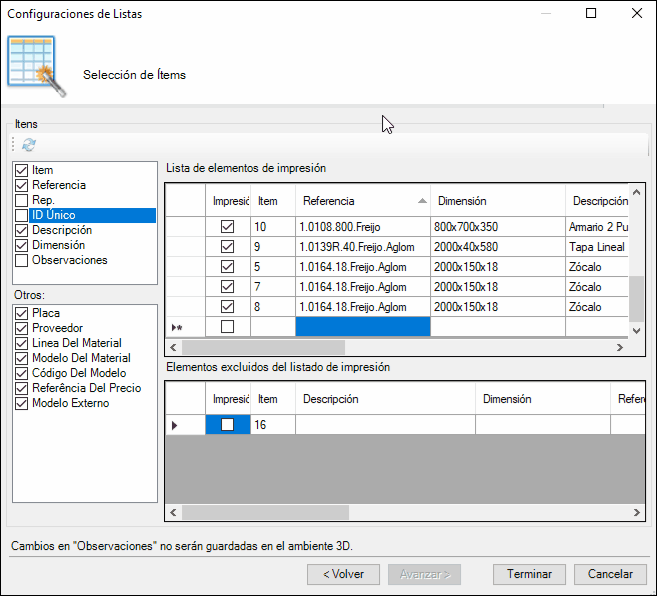Viewport: 657px width, 596px height.
Task: Click vertical scrollbar thumb of print list
Action: point(636,299)
